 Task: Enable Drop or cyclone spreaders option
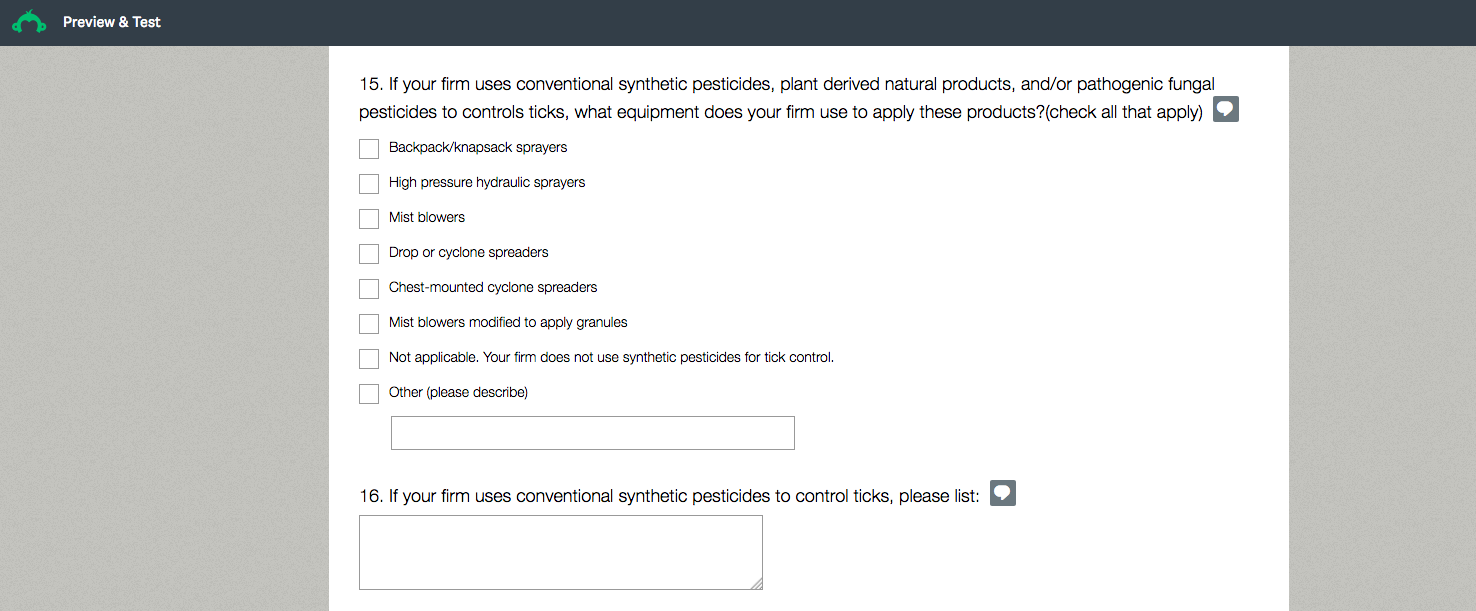point(369,254)
